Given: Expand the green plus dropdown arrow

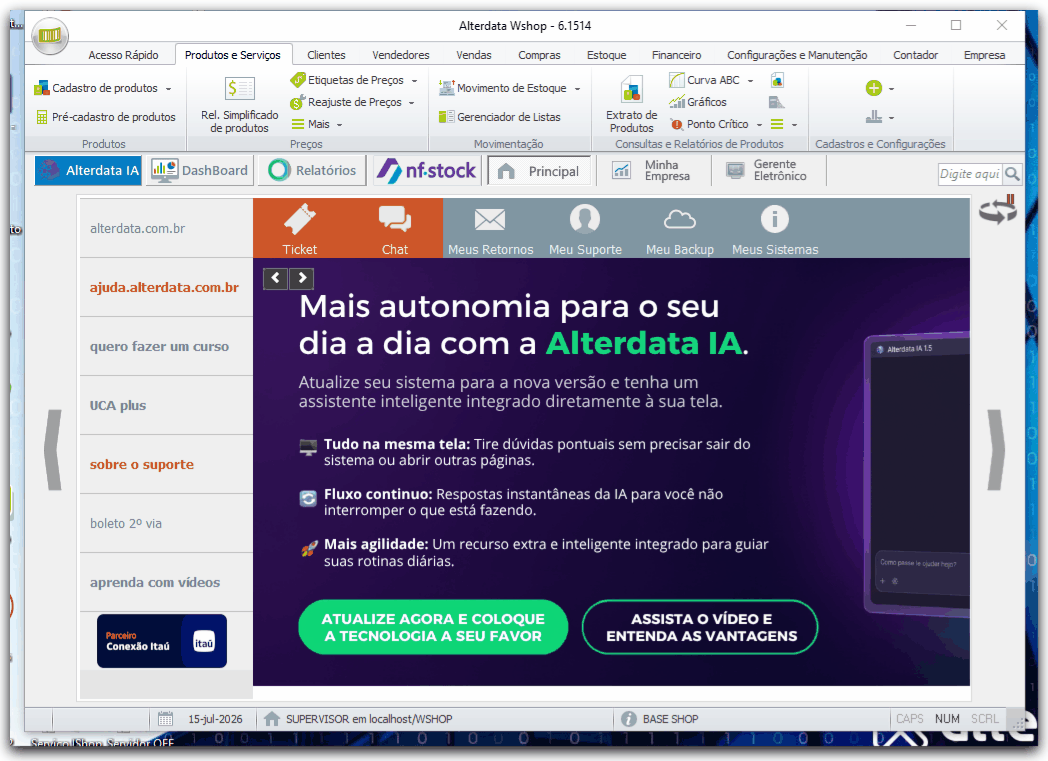Looking at the screenshot, I should 891,89.
